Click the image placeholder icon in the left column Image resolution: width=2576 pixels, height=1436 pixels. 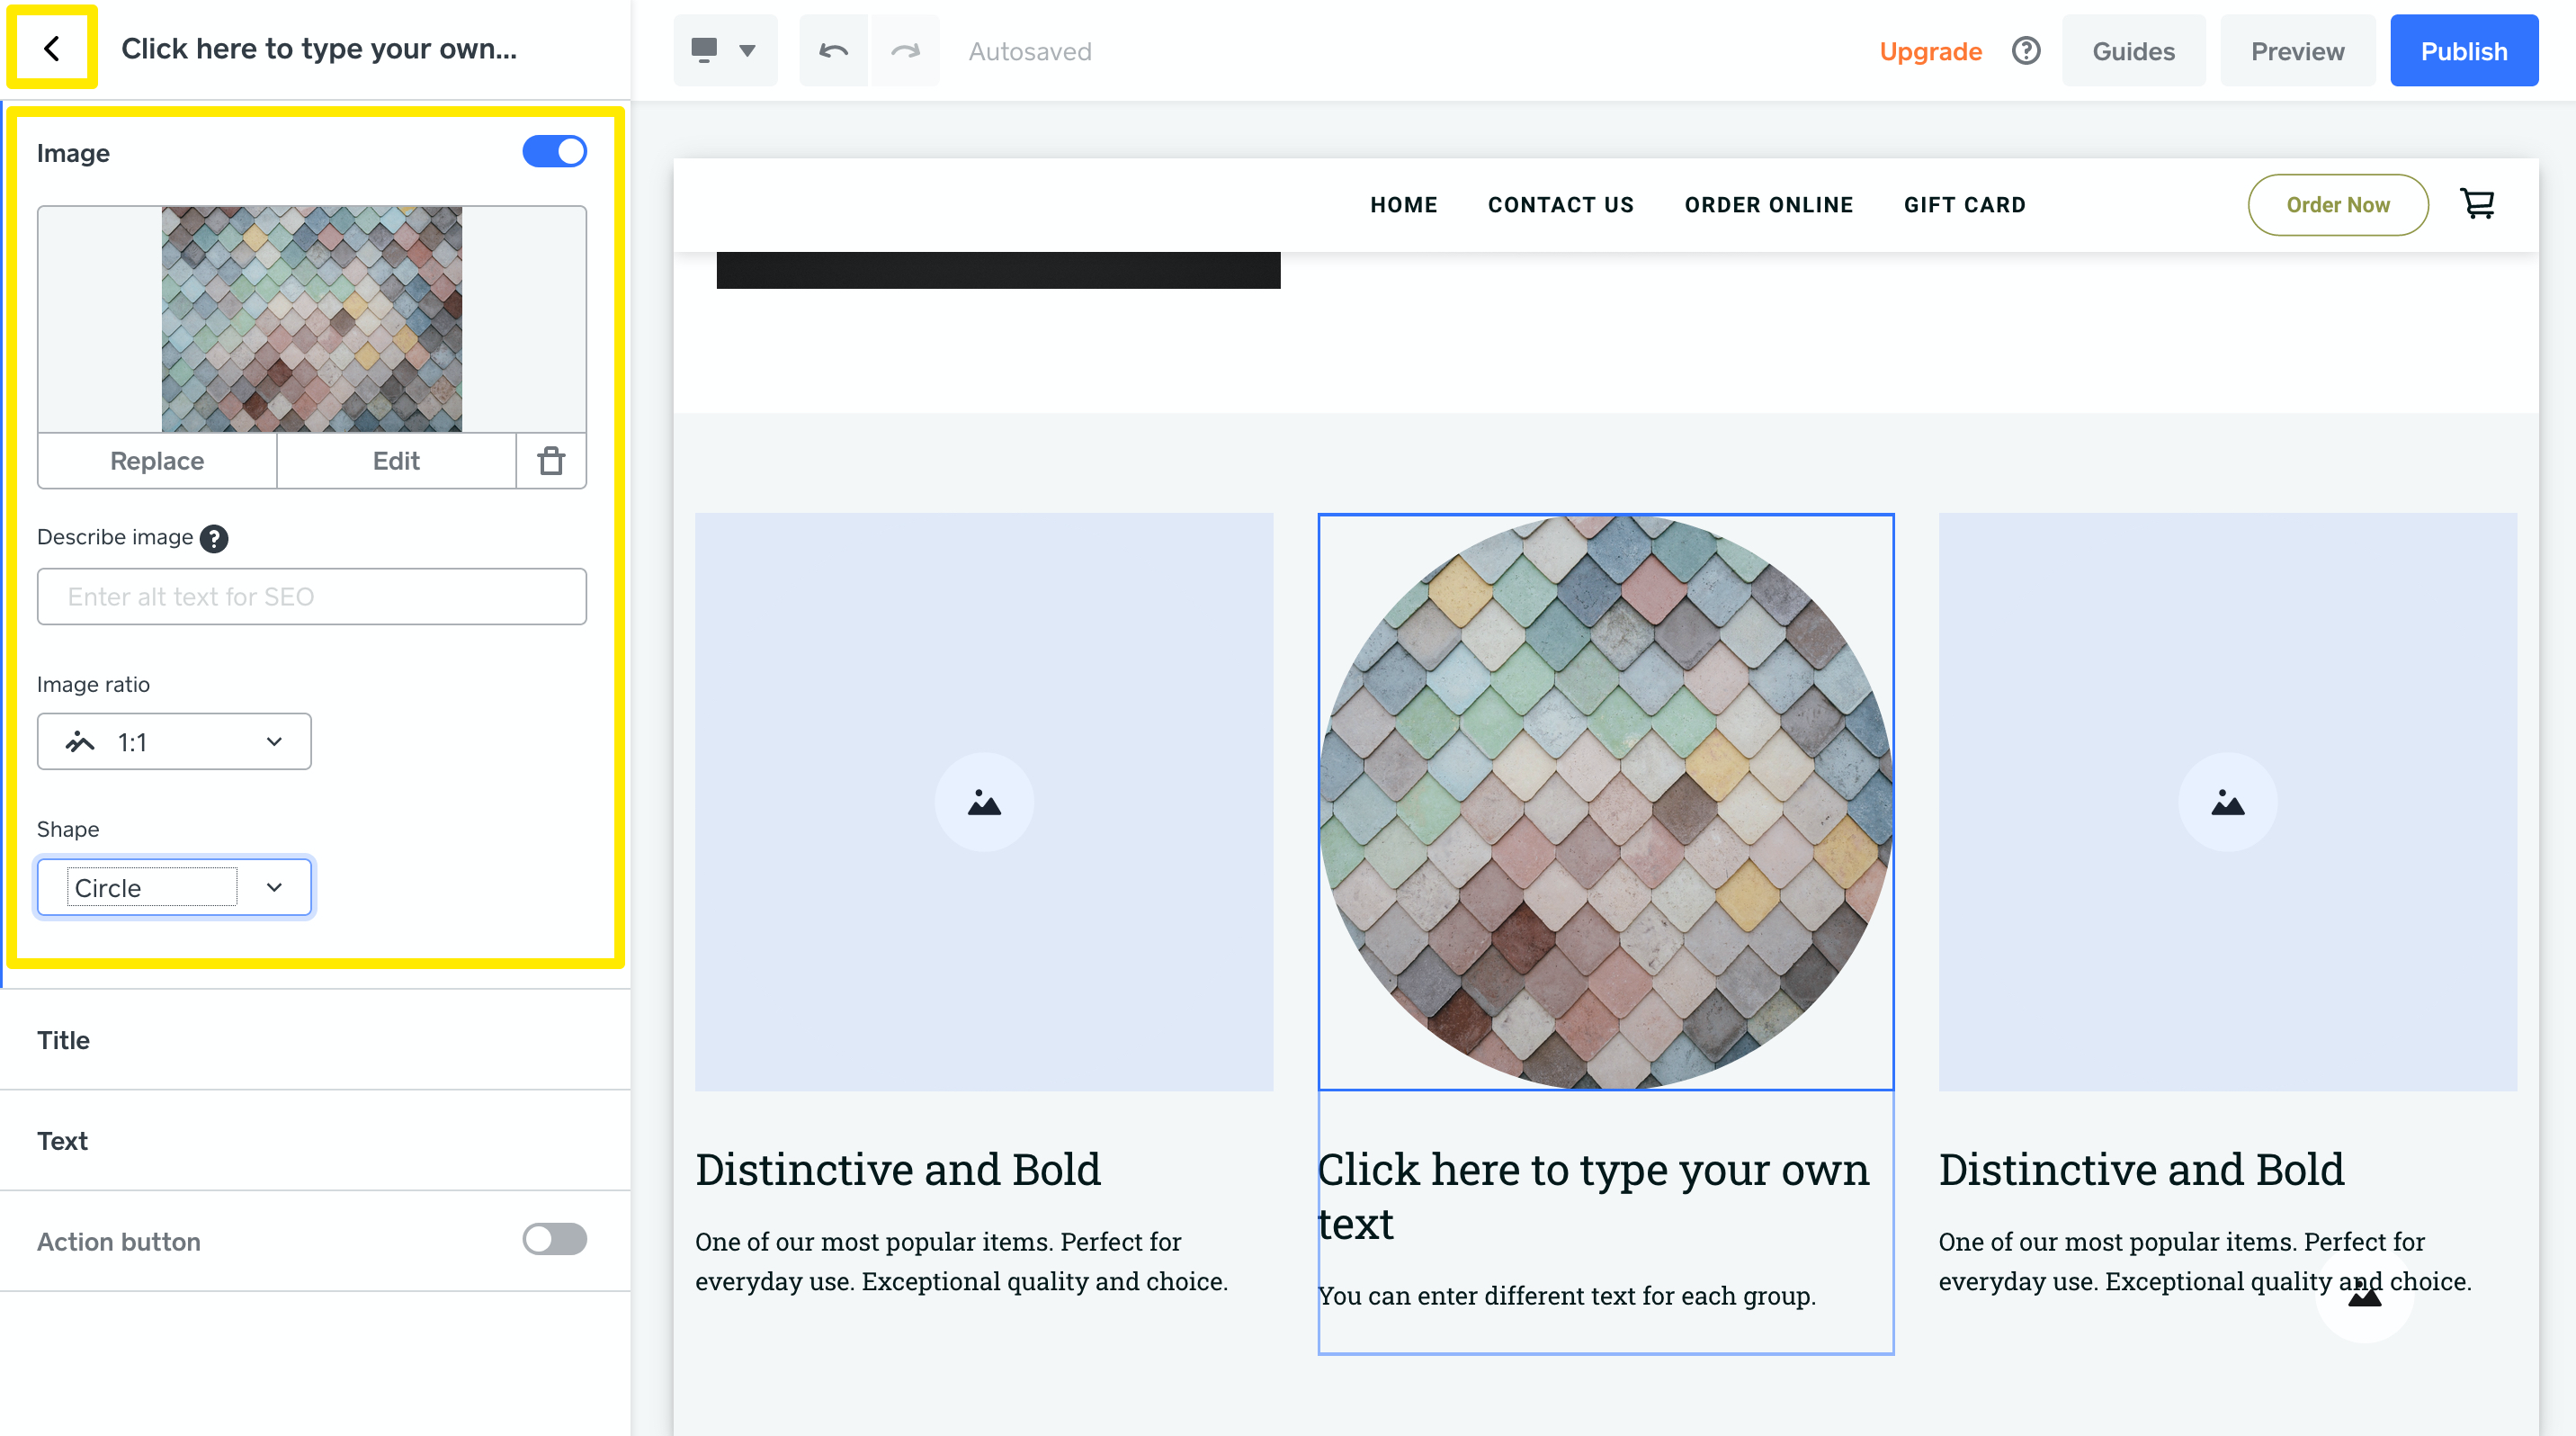(x=983, y=801)
